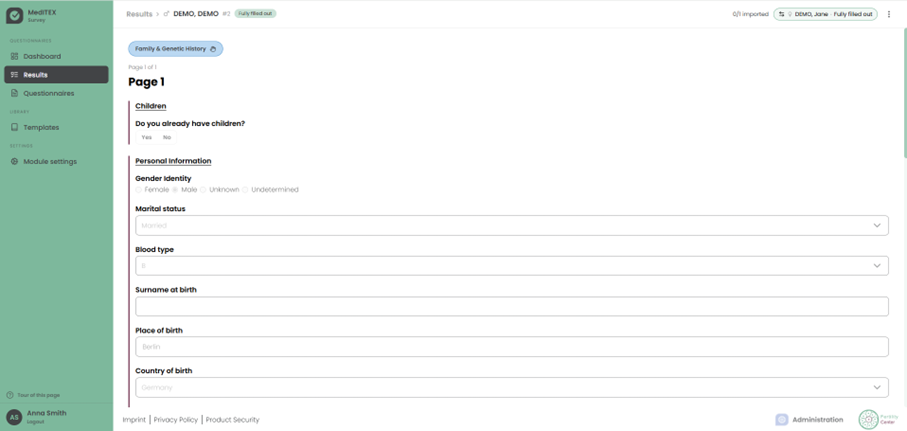Viewport: 907px width, 431px height.
Task: Select the Male gender radio button
Action: (x=175, y=190)
